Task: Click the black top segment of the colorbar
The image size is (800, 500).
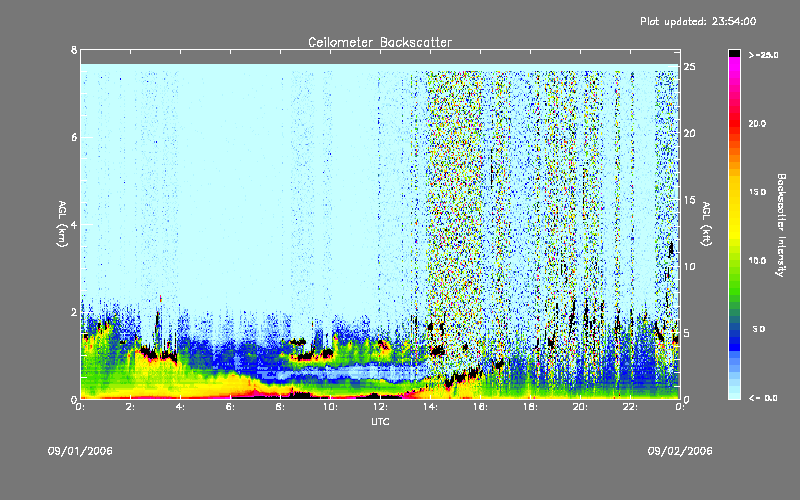Action: tap(734, 53)
